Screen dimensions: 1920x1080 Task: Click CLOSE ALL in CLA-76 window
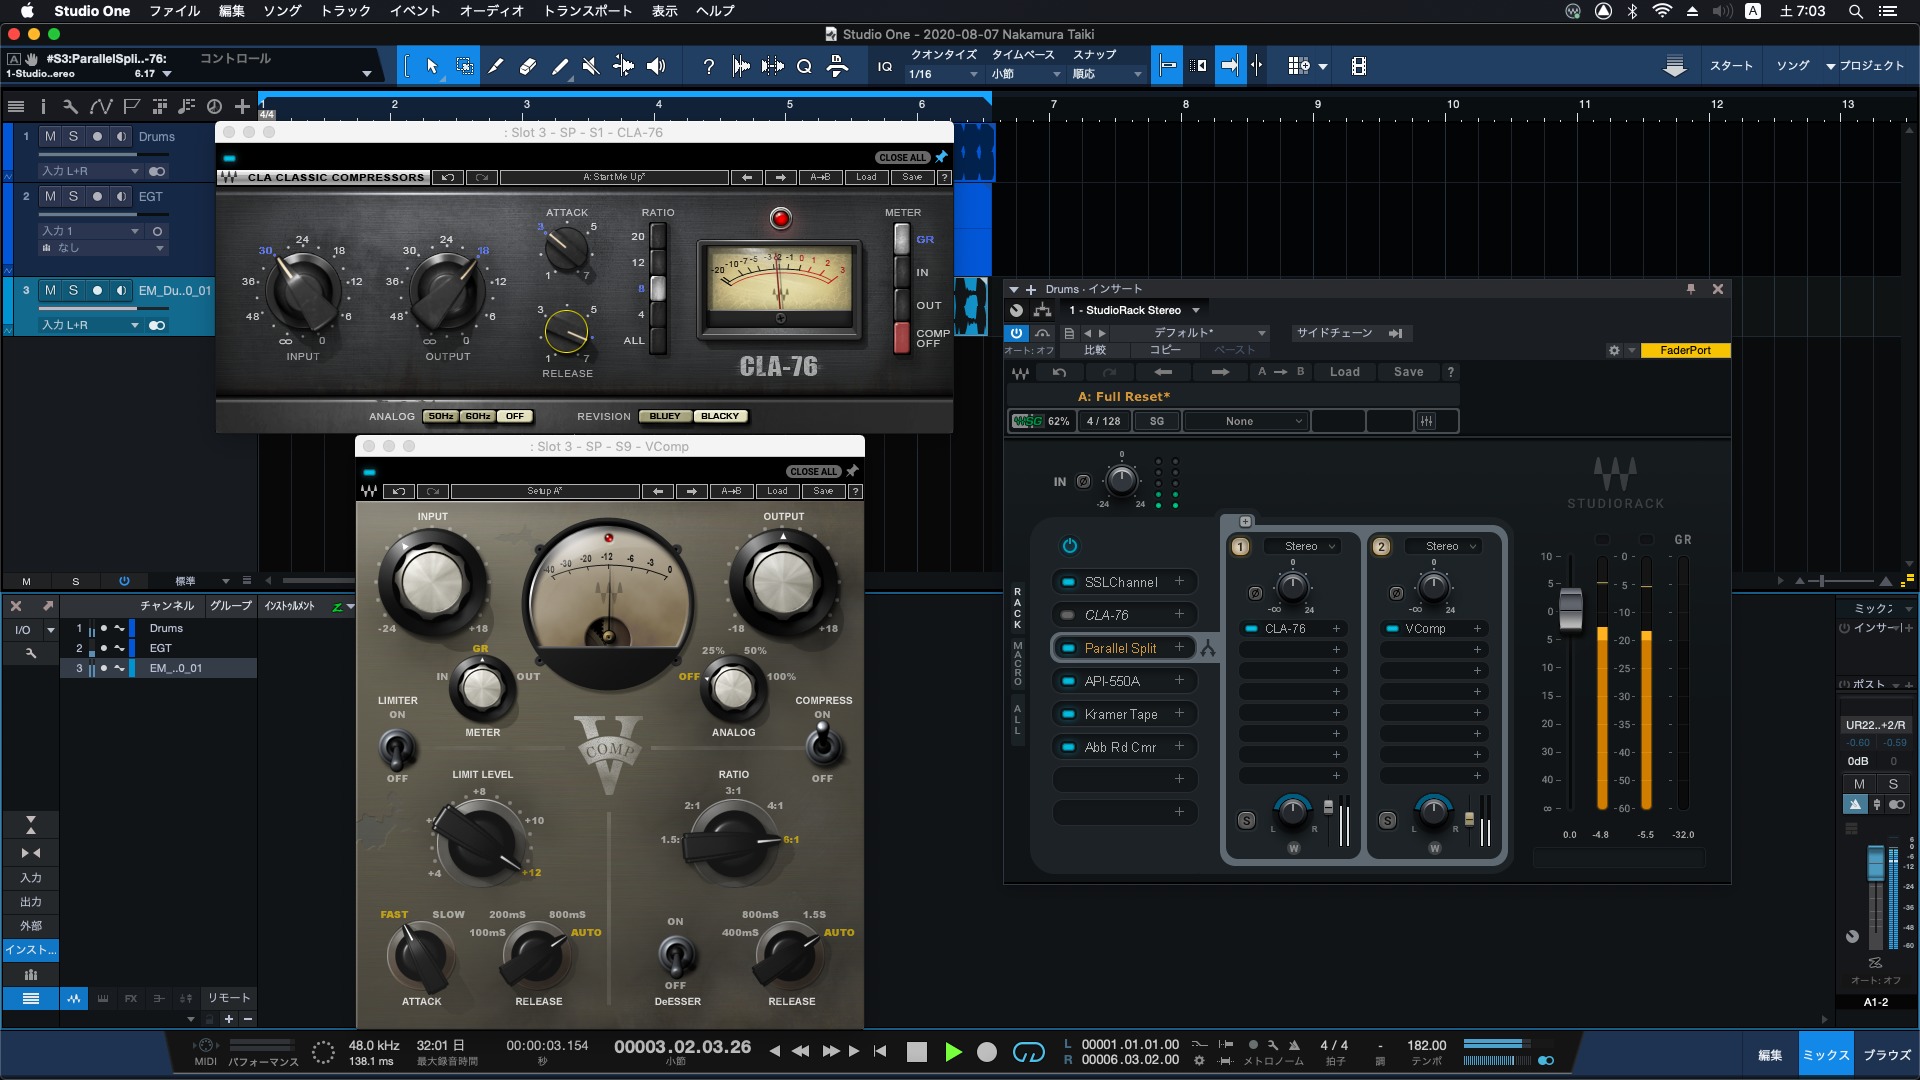902,157
